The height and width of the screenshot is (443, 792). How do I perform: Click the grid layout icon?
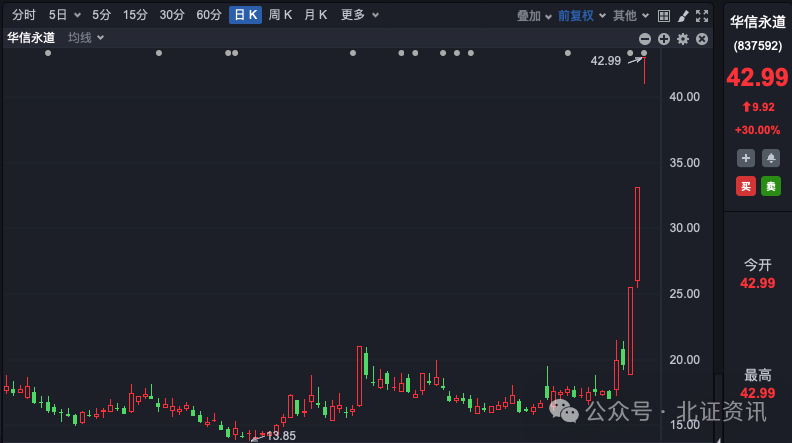[664, 16]
